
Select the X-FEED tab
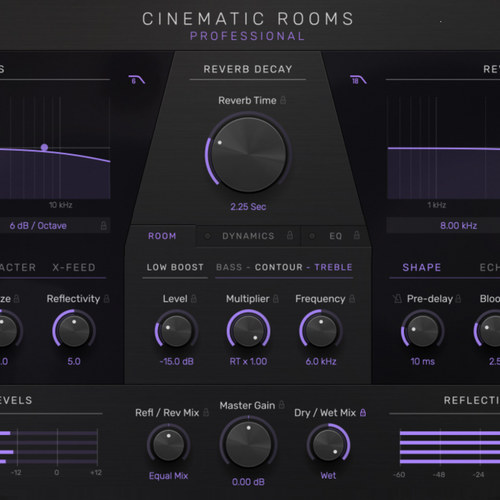coord(74,267)
